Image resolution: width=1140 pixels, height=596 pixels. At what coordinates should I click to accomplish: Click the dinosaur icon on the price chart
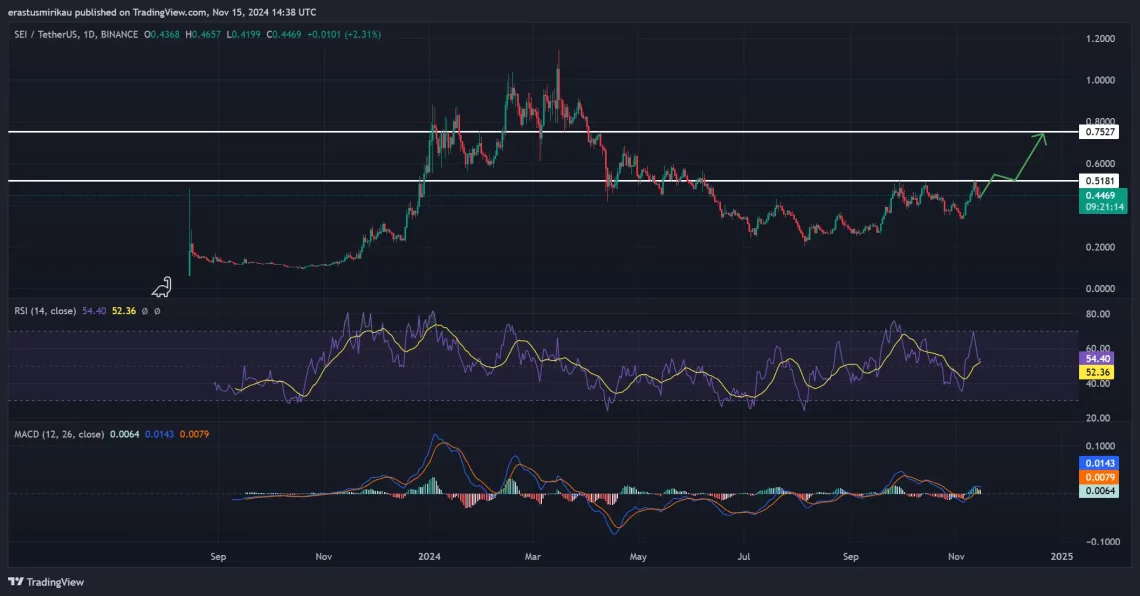(161, 288)
